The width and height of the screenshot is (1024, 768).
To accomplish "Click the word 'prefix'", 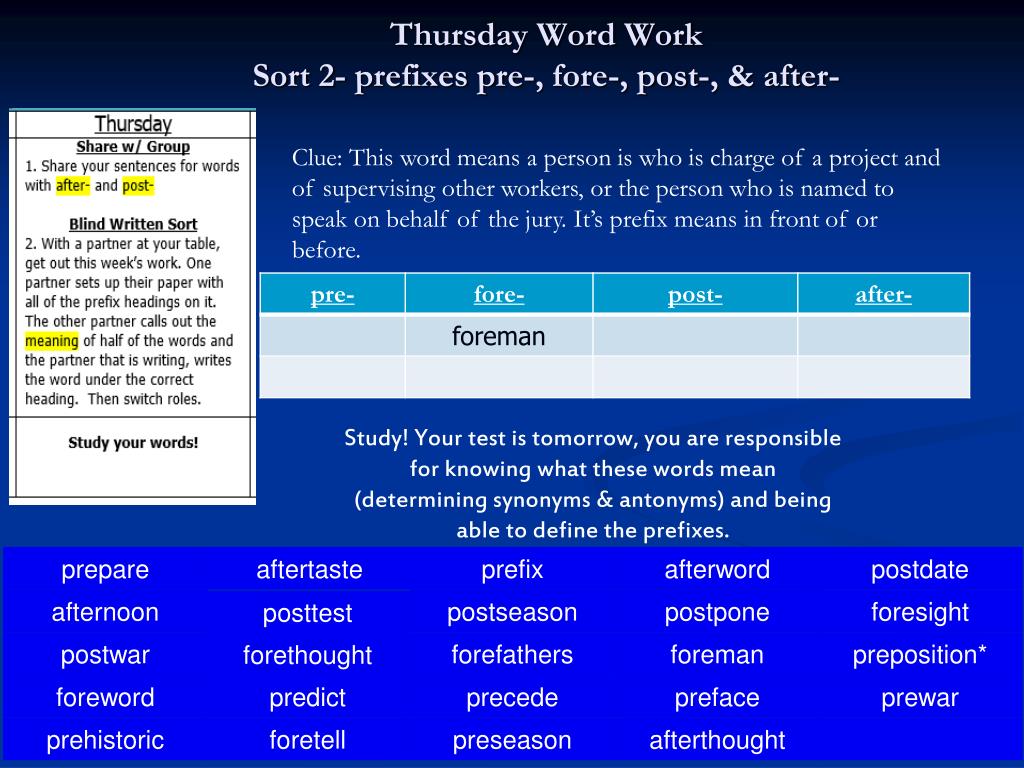I will (x=512, y=569).
